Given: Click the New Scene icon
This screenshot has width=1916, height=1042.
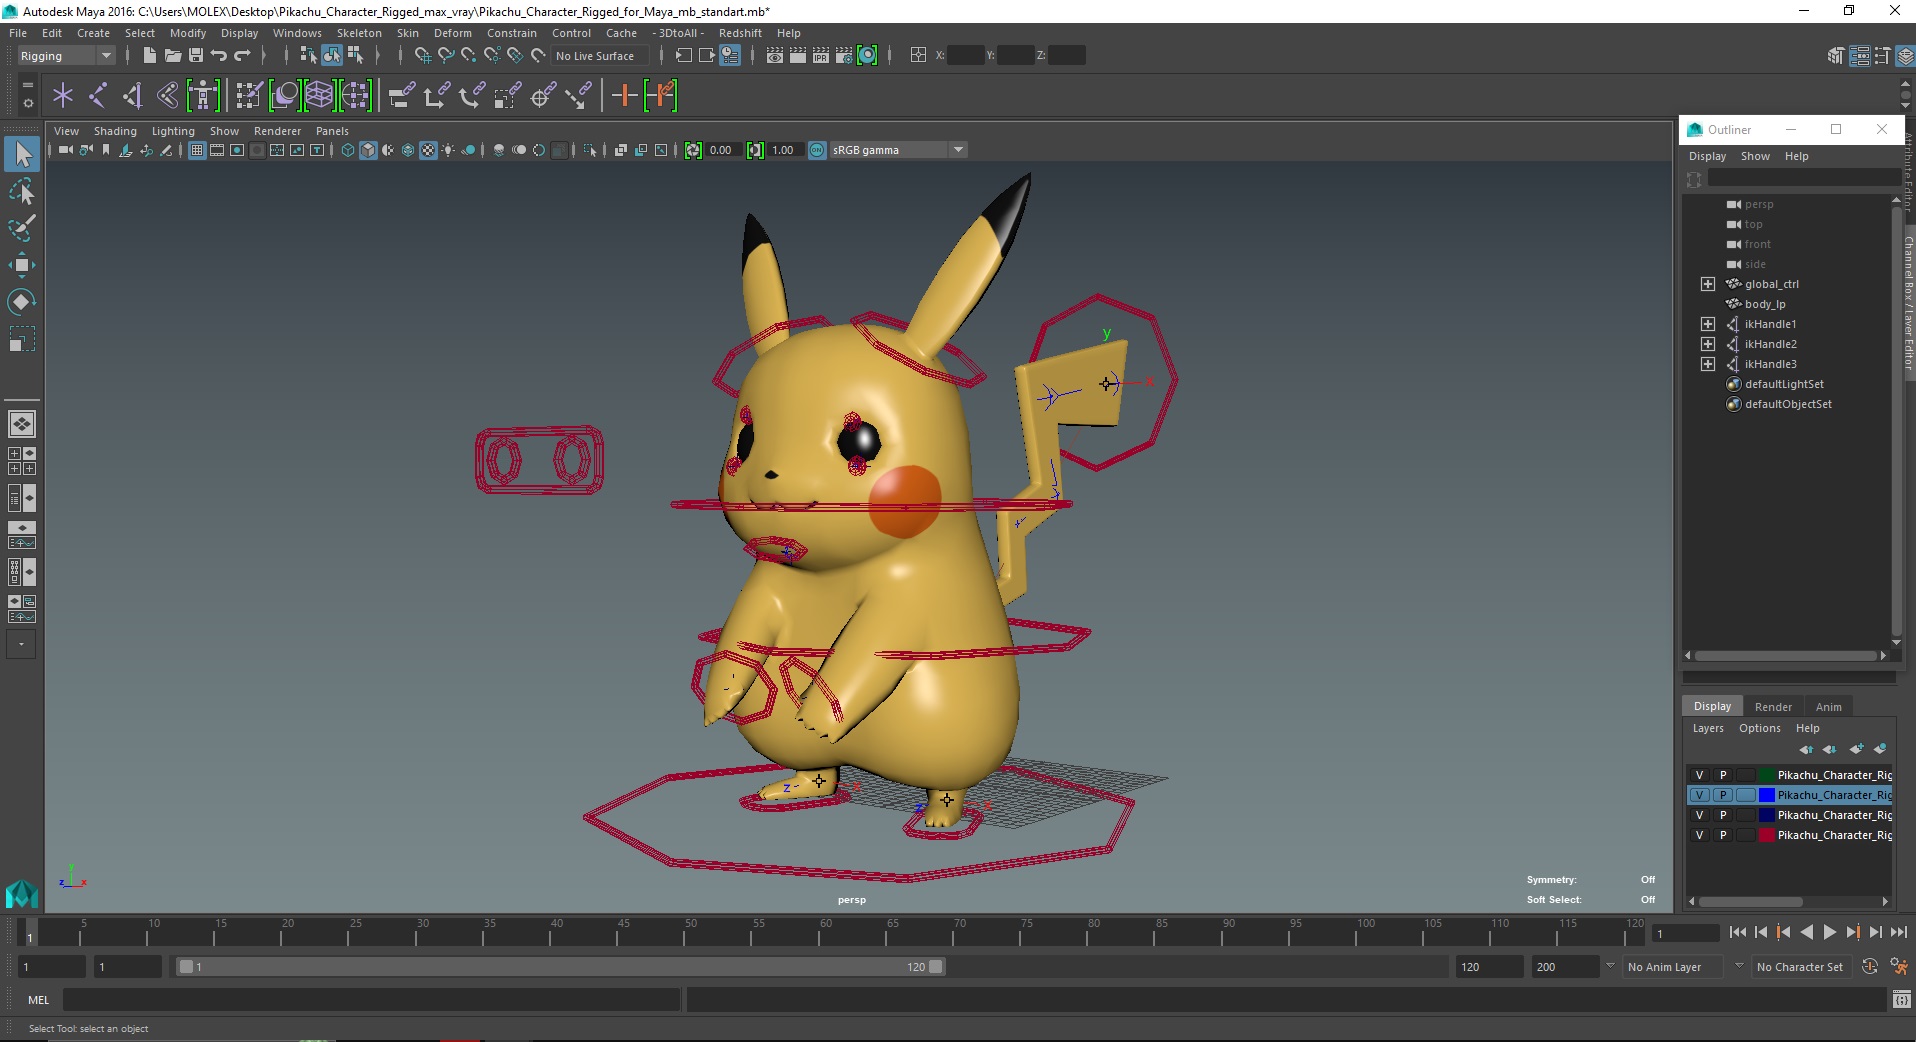Looking at the screenshot, I should (x=149, y=56).
